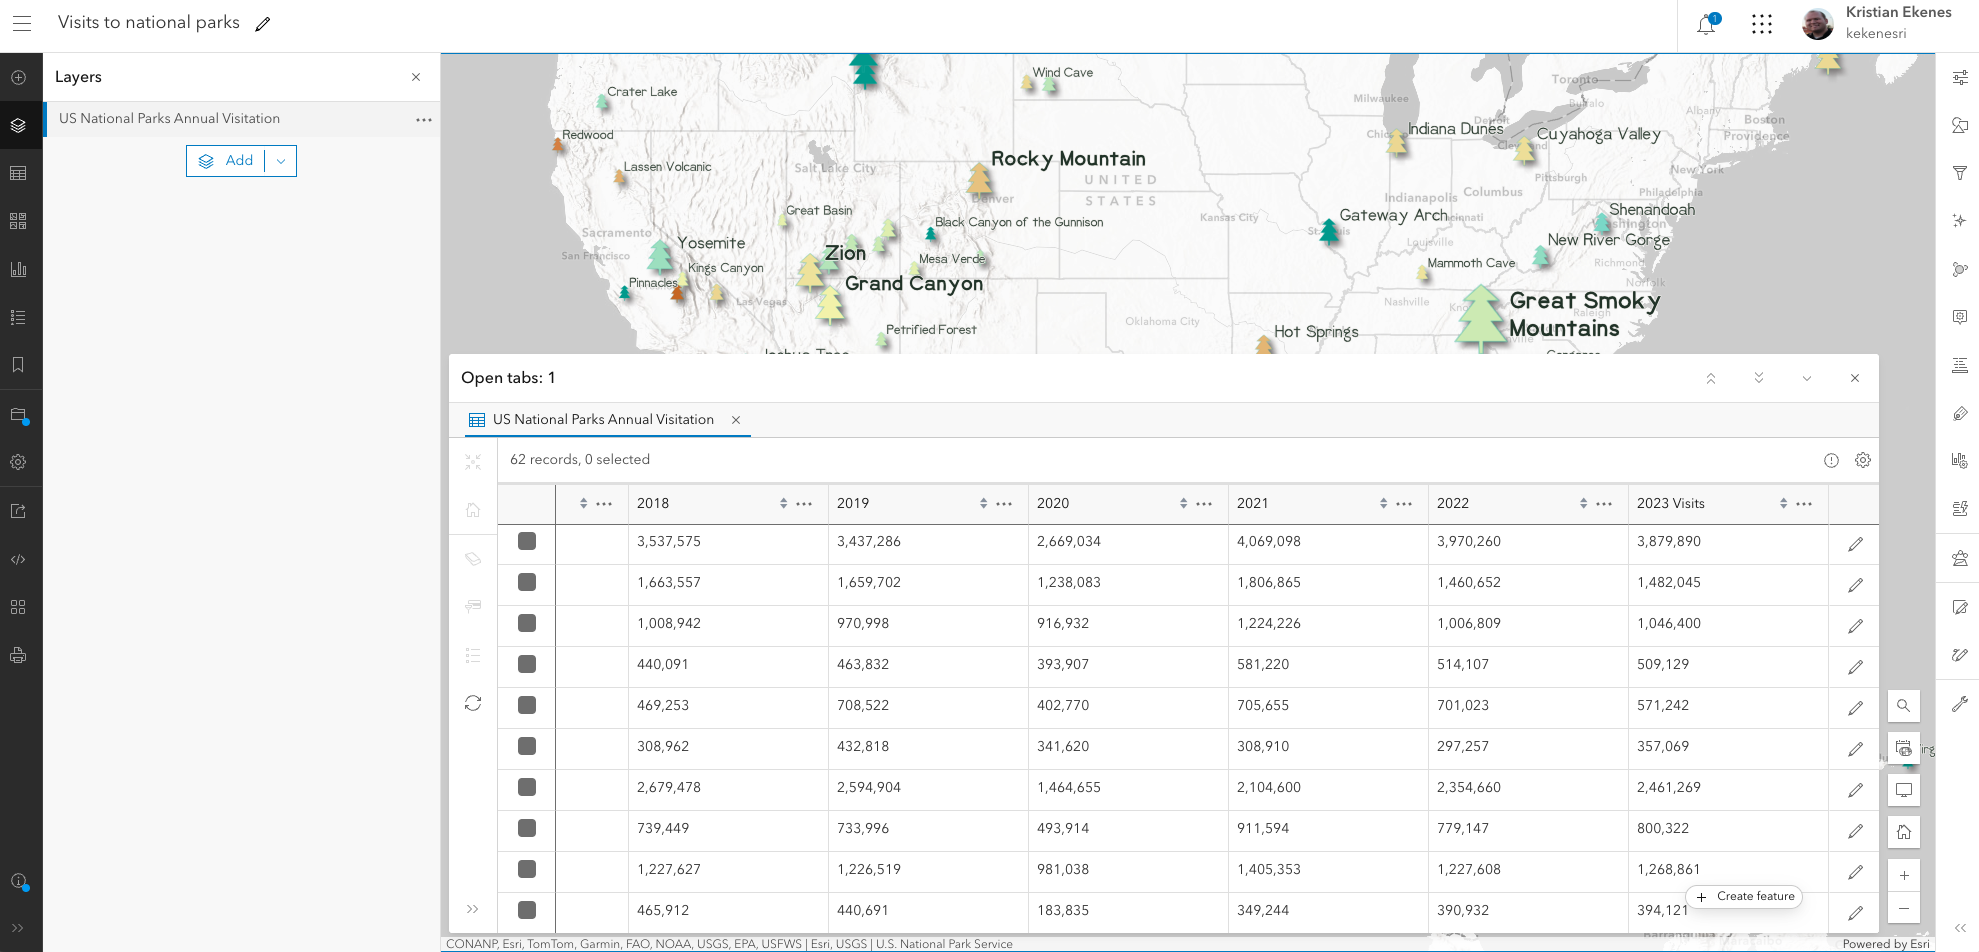Viewport: 1979px width, 952px height.
Task: Click the Create feature button
Action: coord(1743,896)
